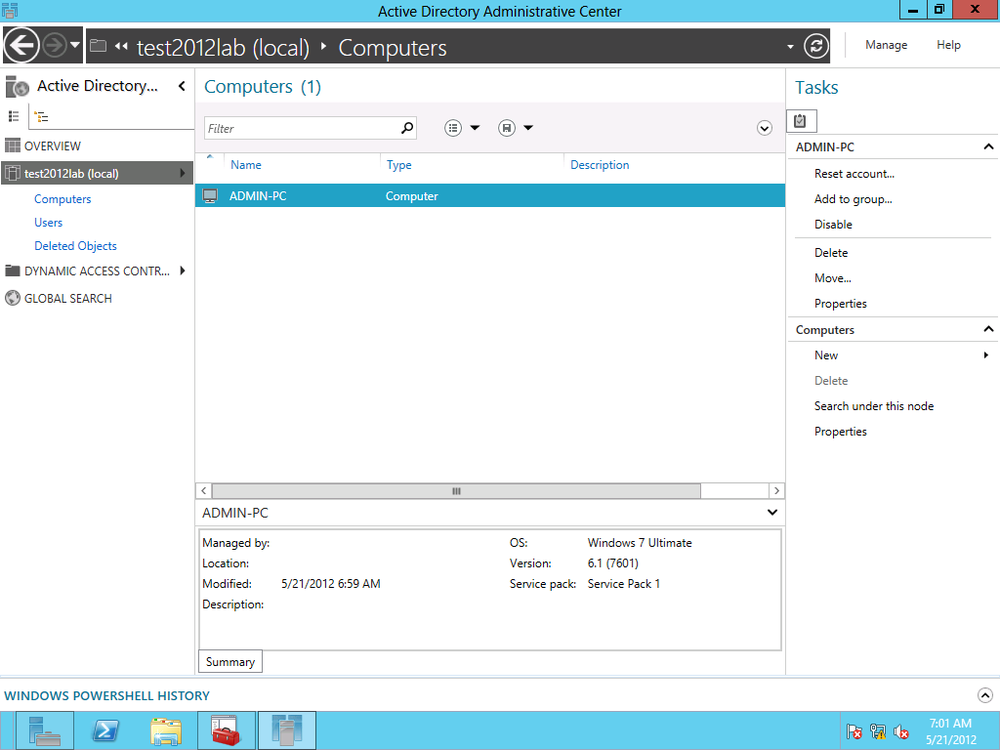Open Deleted Objects container
The image size is (1000, 750).
(x=75, y=246)
